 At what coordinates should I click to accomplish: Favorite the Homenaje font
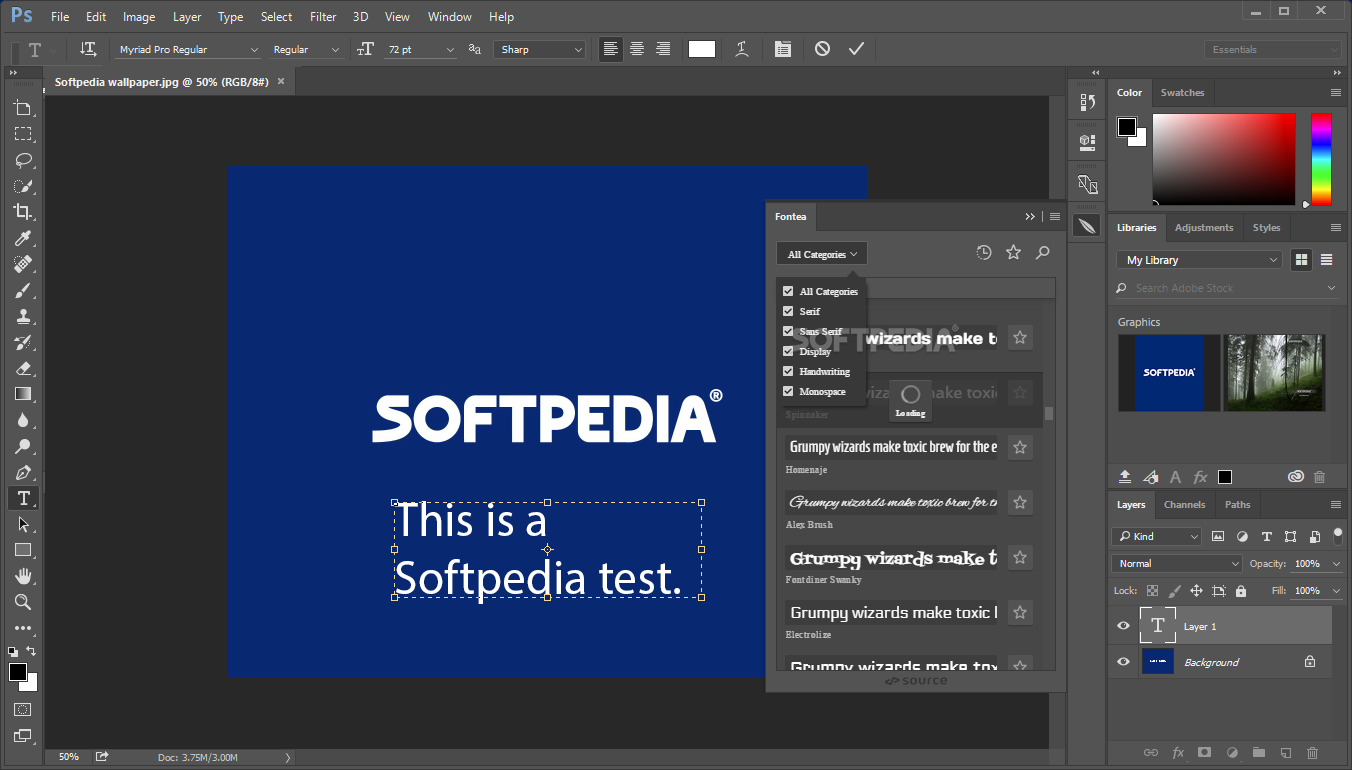(1020, 447)
